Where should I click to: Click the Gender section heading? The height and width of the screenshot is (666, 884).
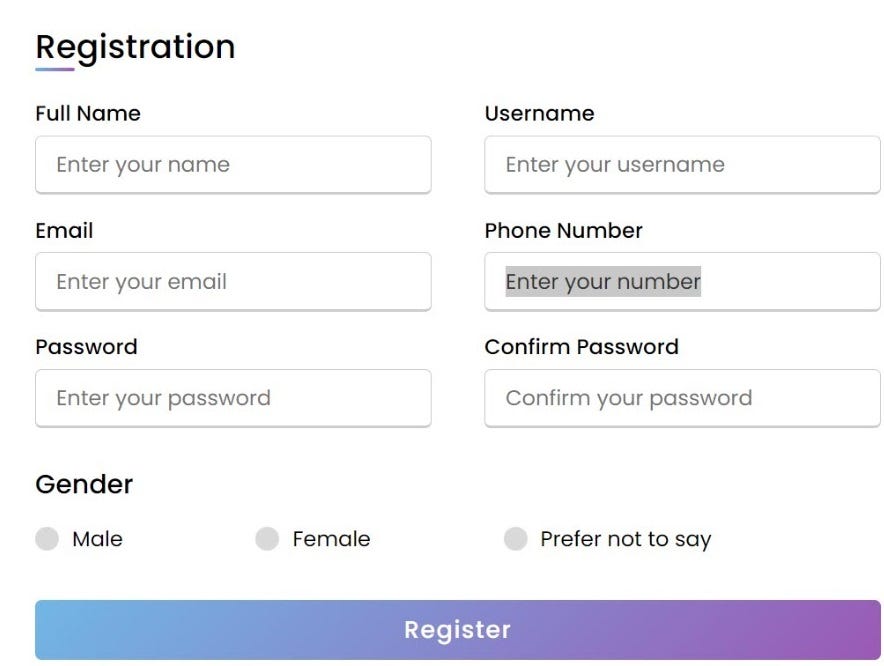(x=84, y=484)
